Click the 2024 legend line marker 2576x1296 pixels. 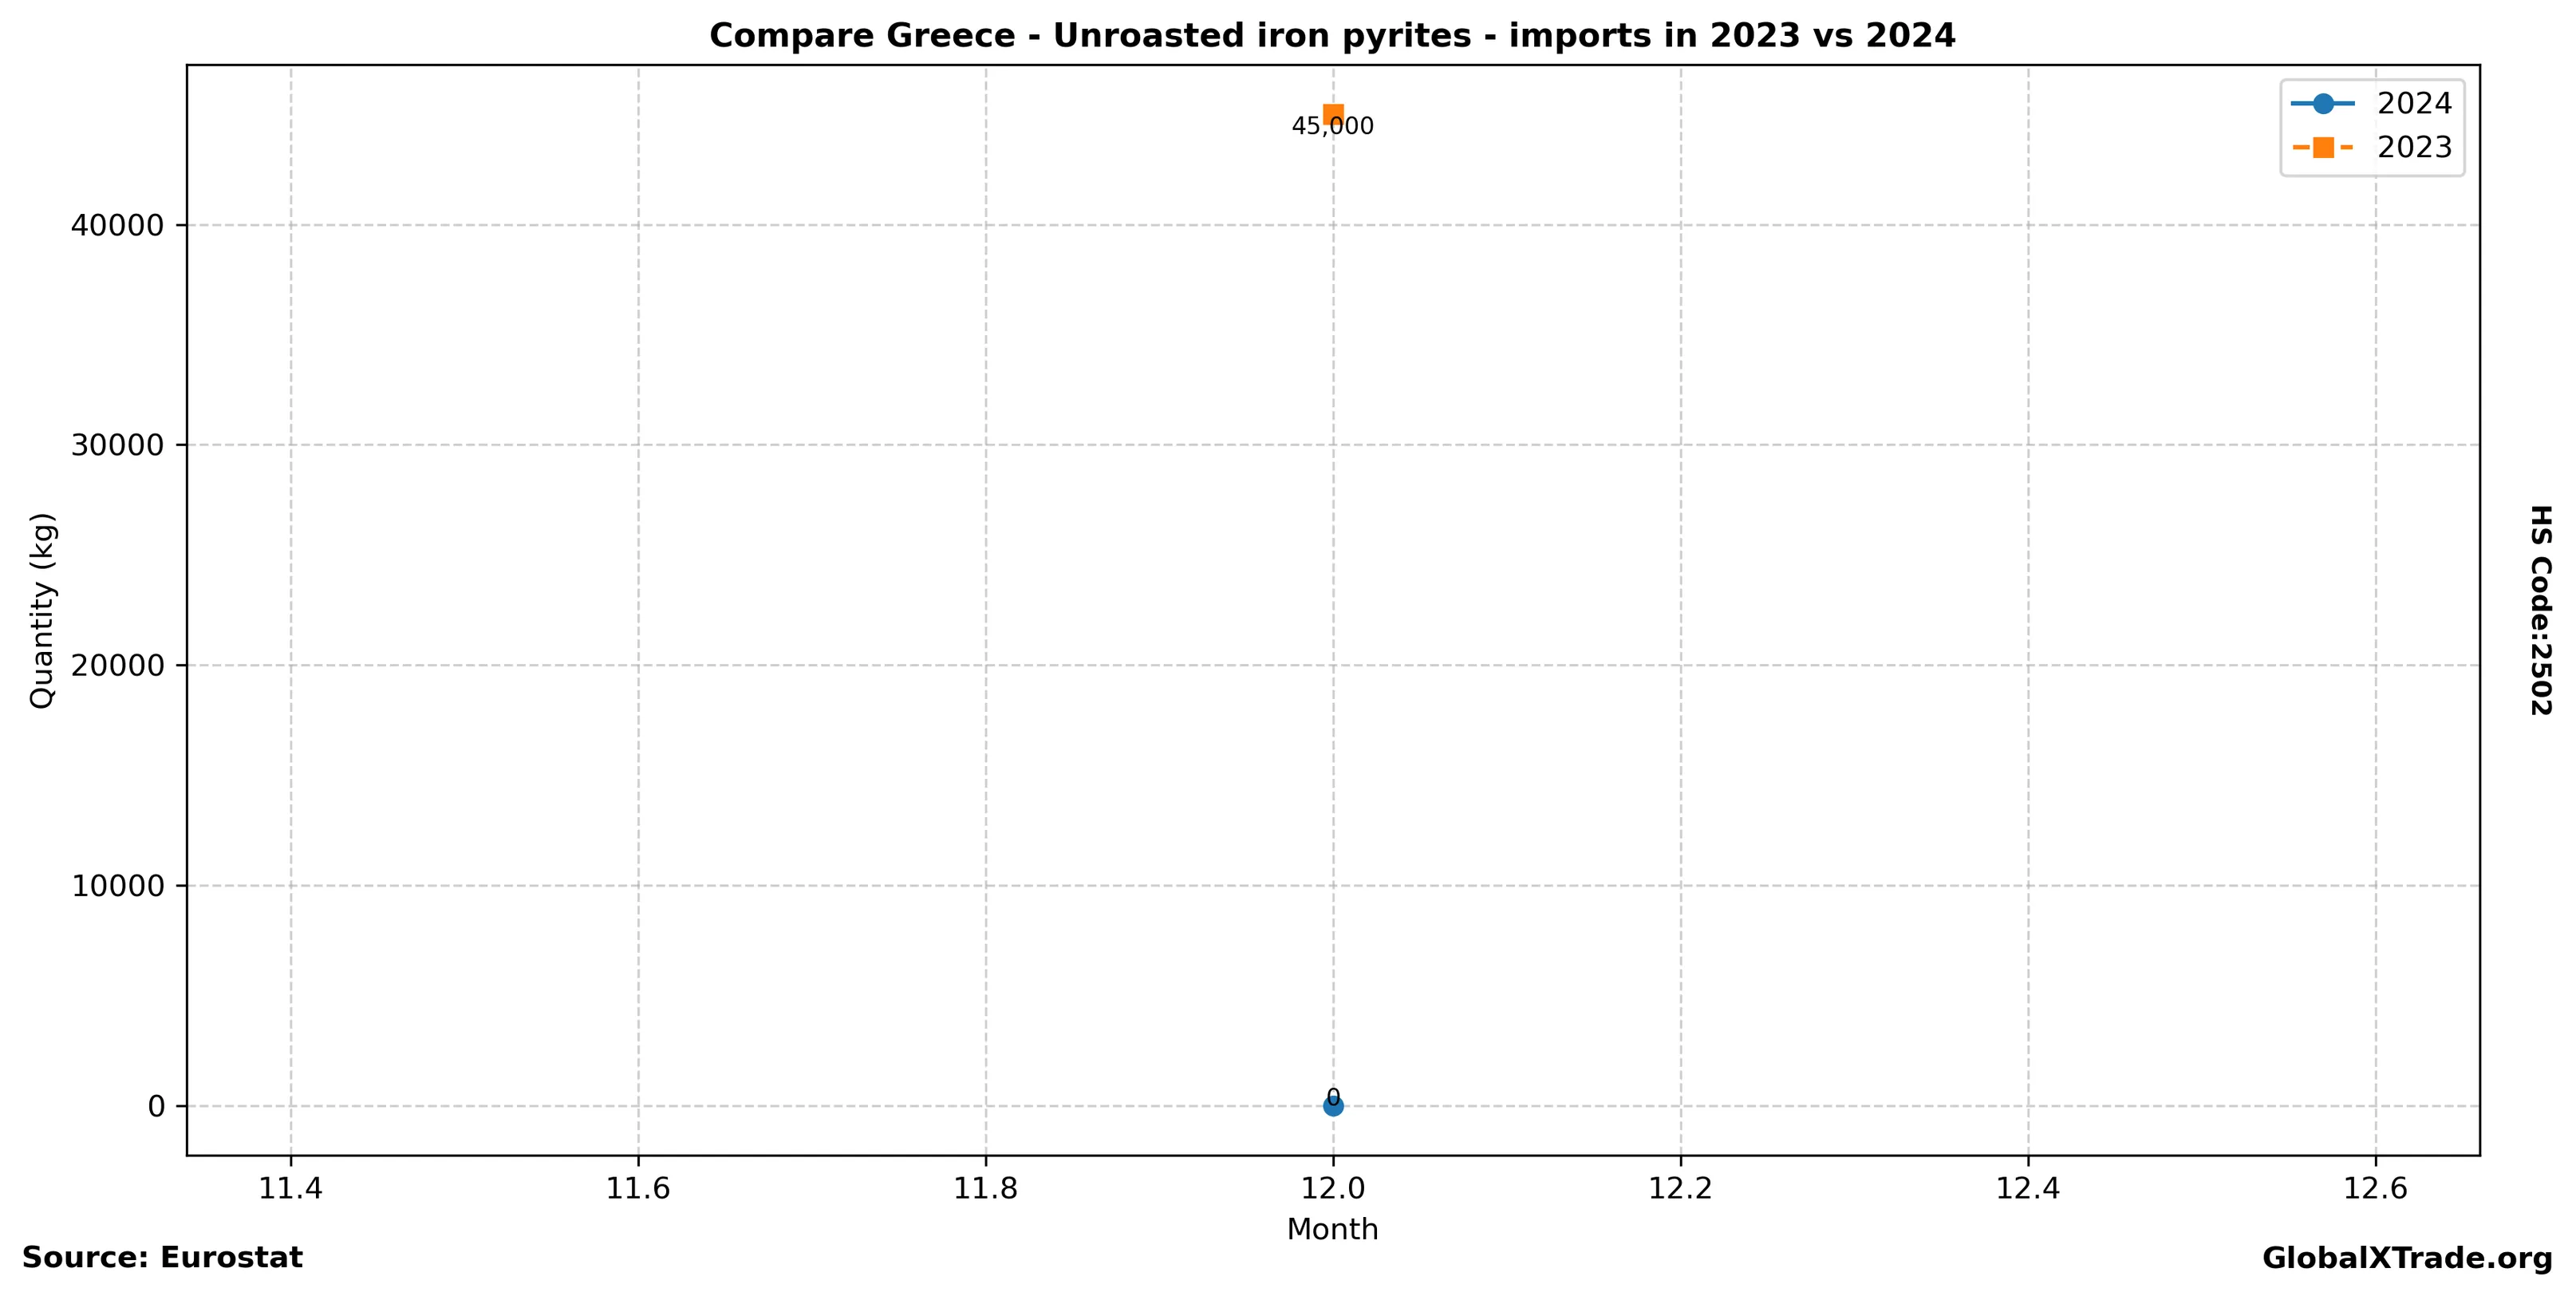2323,103
